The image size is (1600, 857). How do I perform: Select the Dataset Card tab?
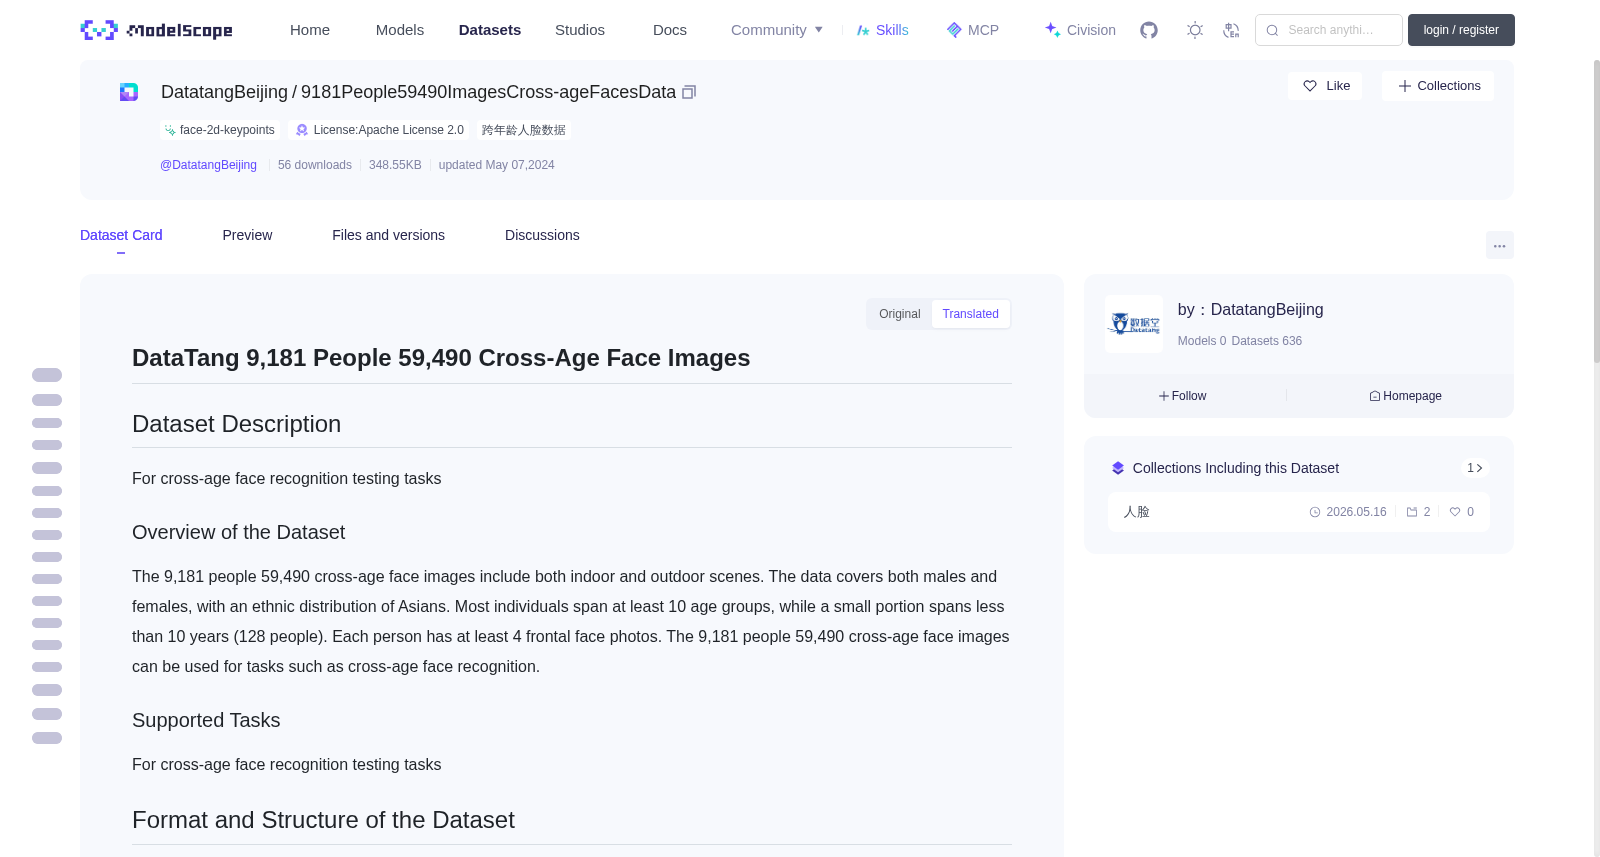(121, 235)
